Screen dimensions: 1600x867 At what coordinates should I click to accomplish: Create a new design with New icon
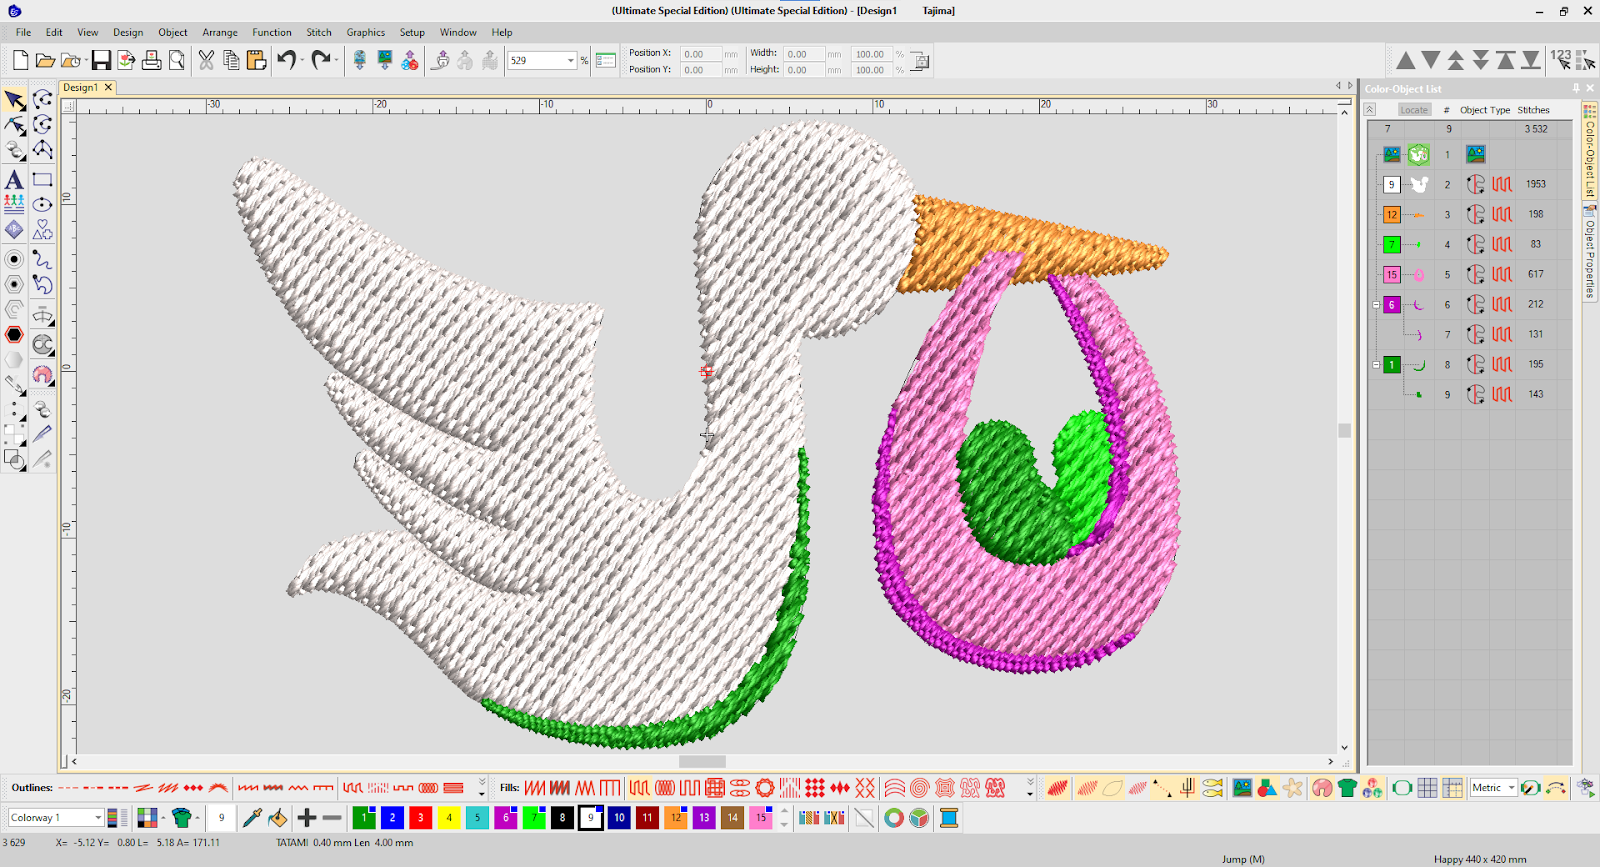[20, 61]
